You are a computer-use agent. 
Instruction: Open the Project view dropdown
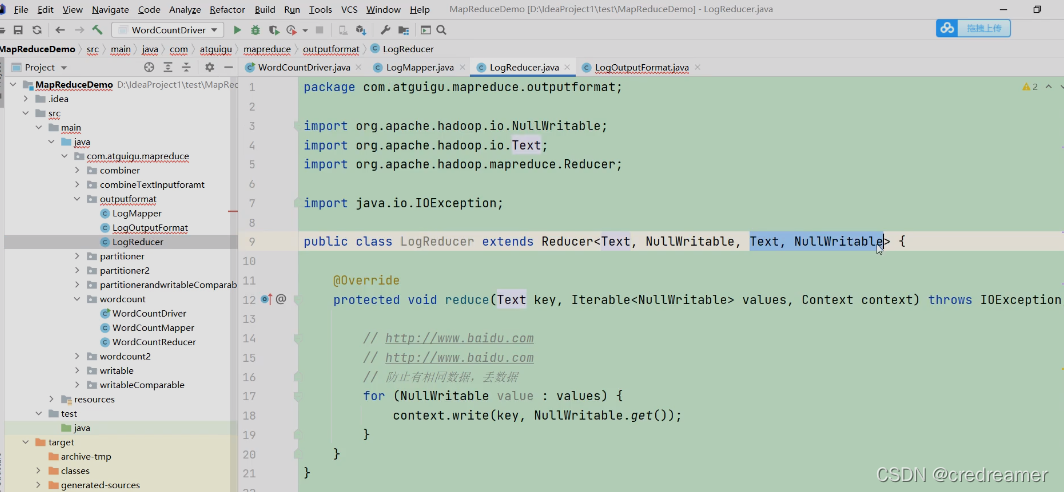pyautogui.click(x=45, y=67)
